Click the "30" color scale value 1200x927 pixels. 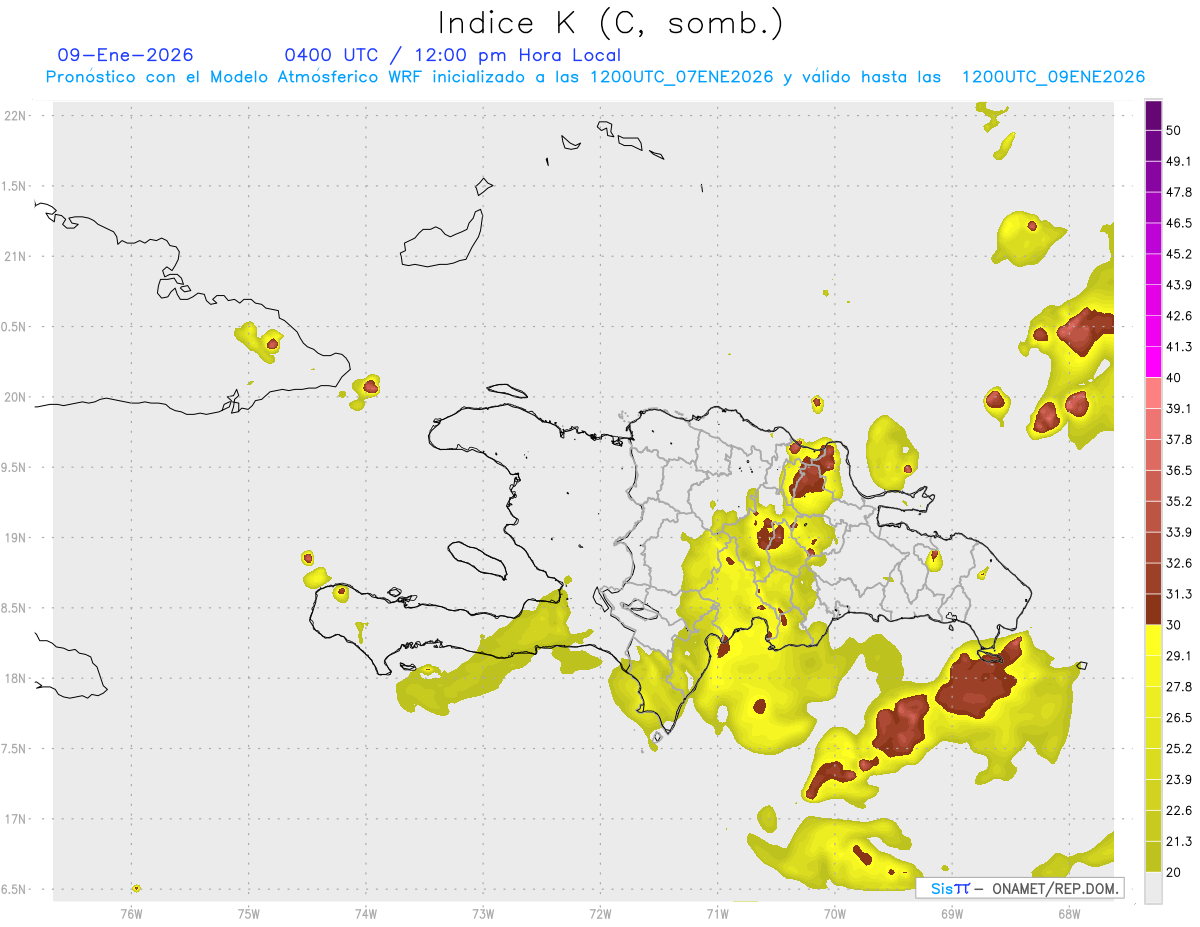click(1174, 625)
